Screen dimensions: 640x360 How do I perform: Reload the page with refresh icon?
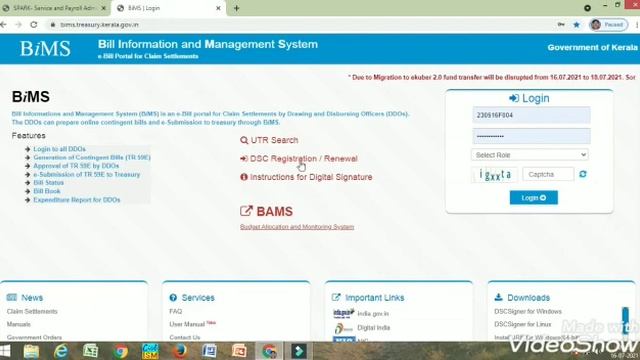pyautogui.click(x=34, y=25)
